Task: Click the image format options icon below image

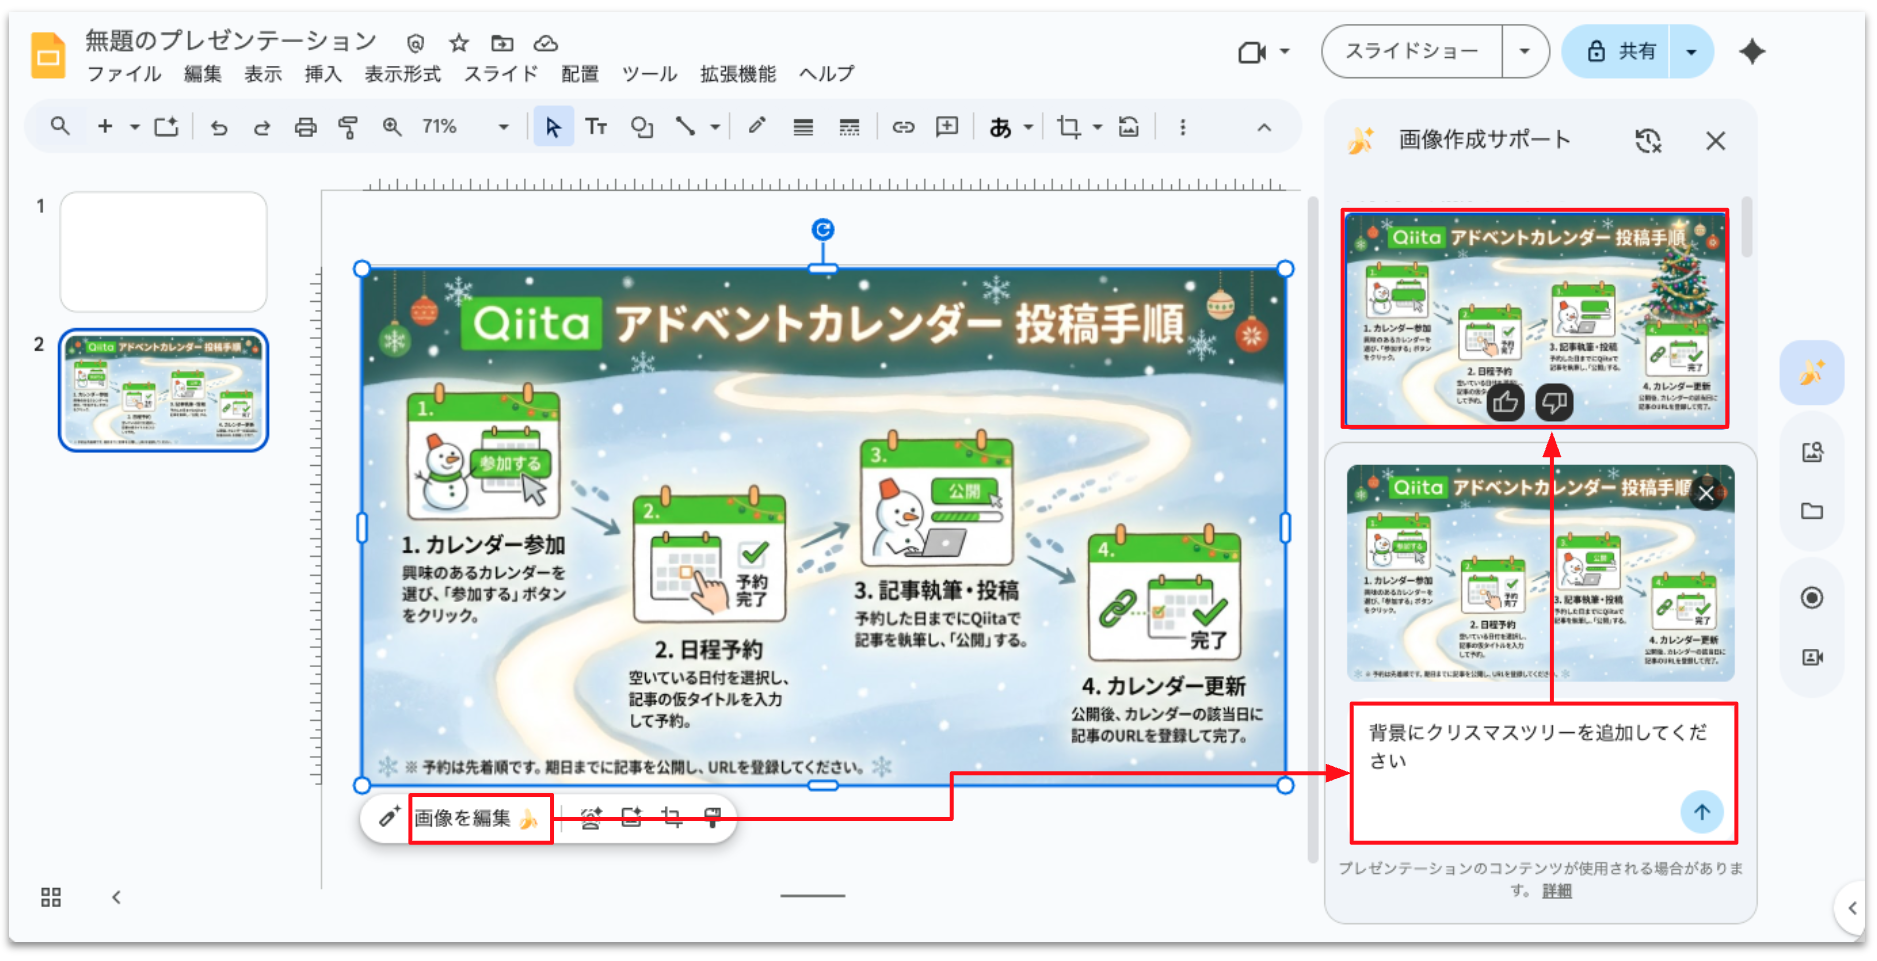Action: 712,818
